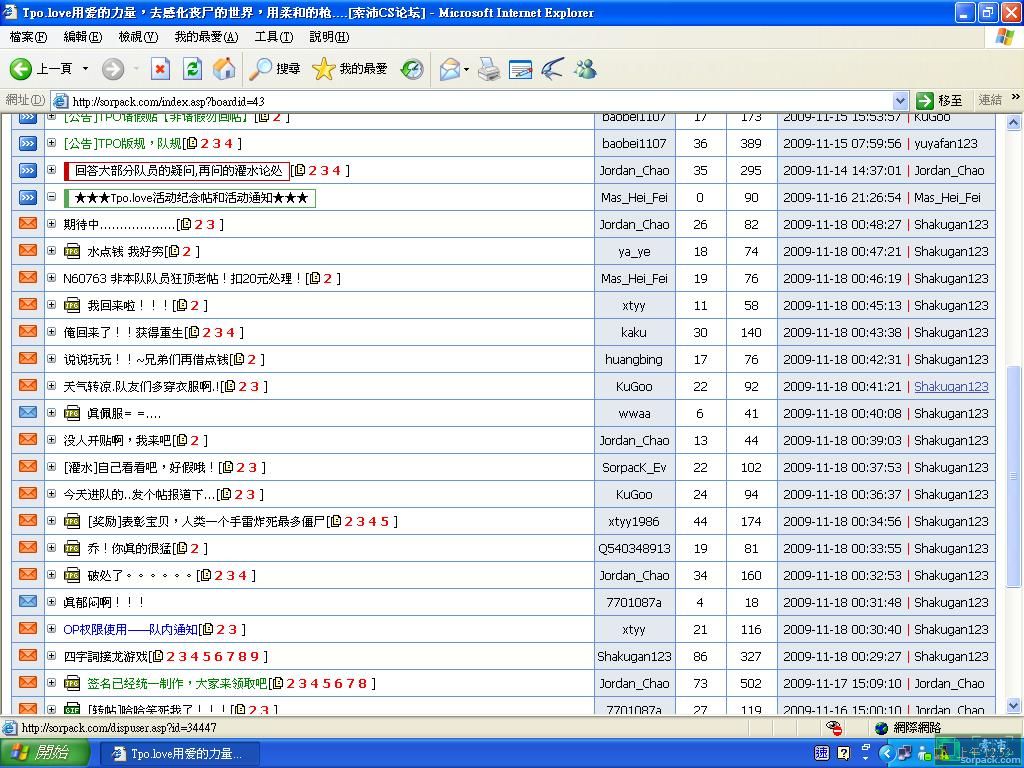1024x768 pixels.
Task: Click the 移至 Go button
Action: click(x=940, y=100)
